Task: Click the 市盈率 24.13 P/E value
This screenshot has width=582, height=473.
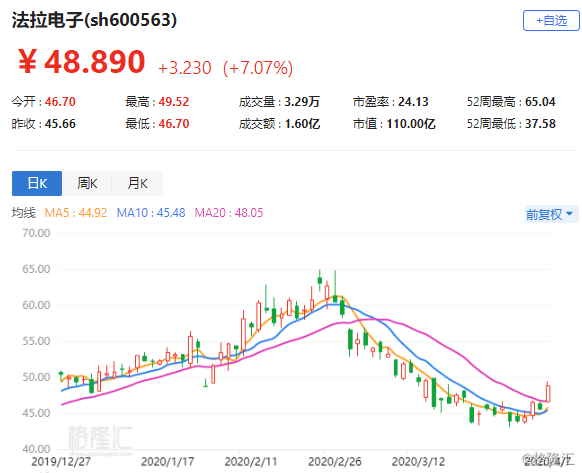Action: 390,101
